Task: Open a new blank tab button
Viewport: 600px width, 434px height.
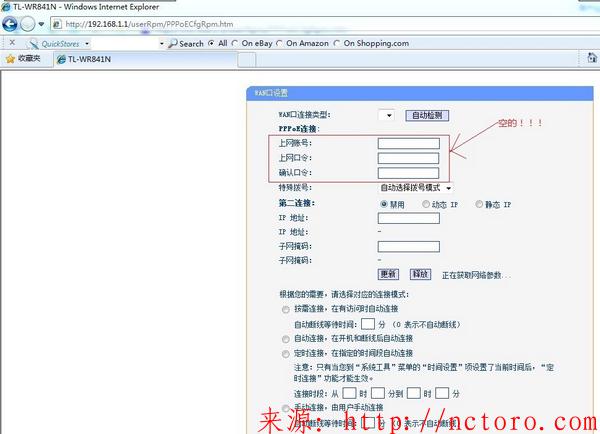Action: pyautogui.click(x=247, y=60)
